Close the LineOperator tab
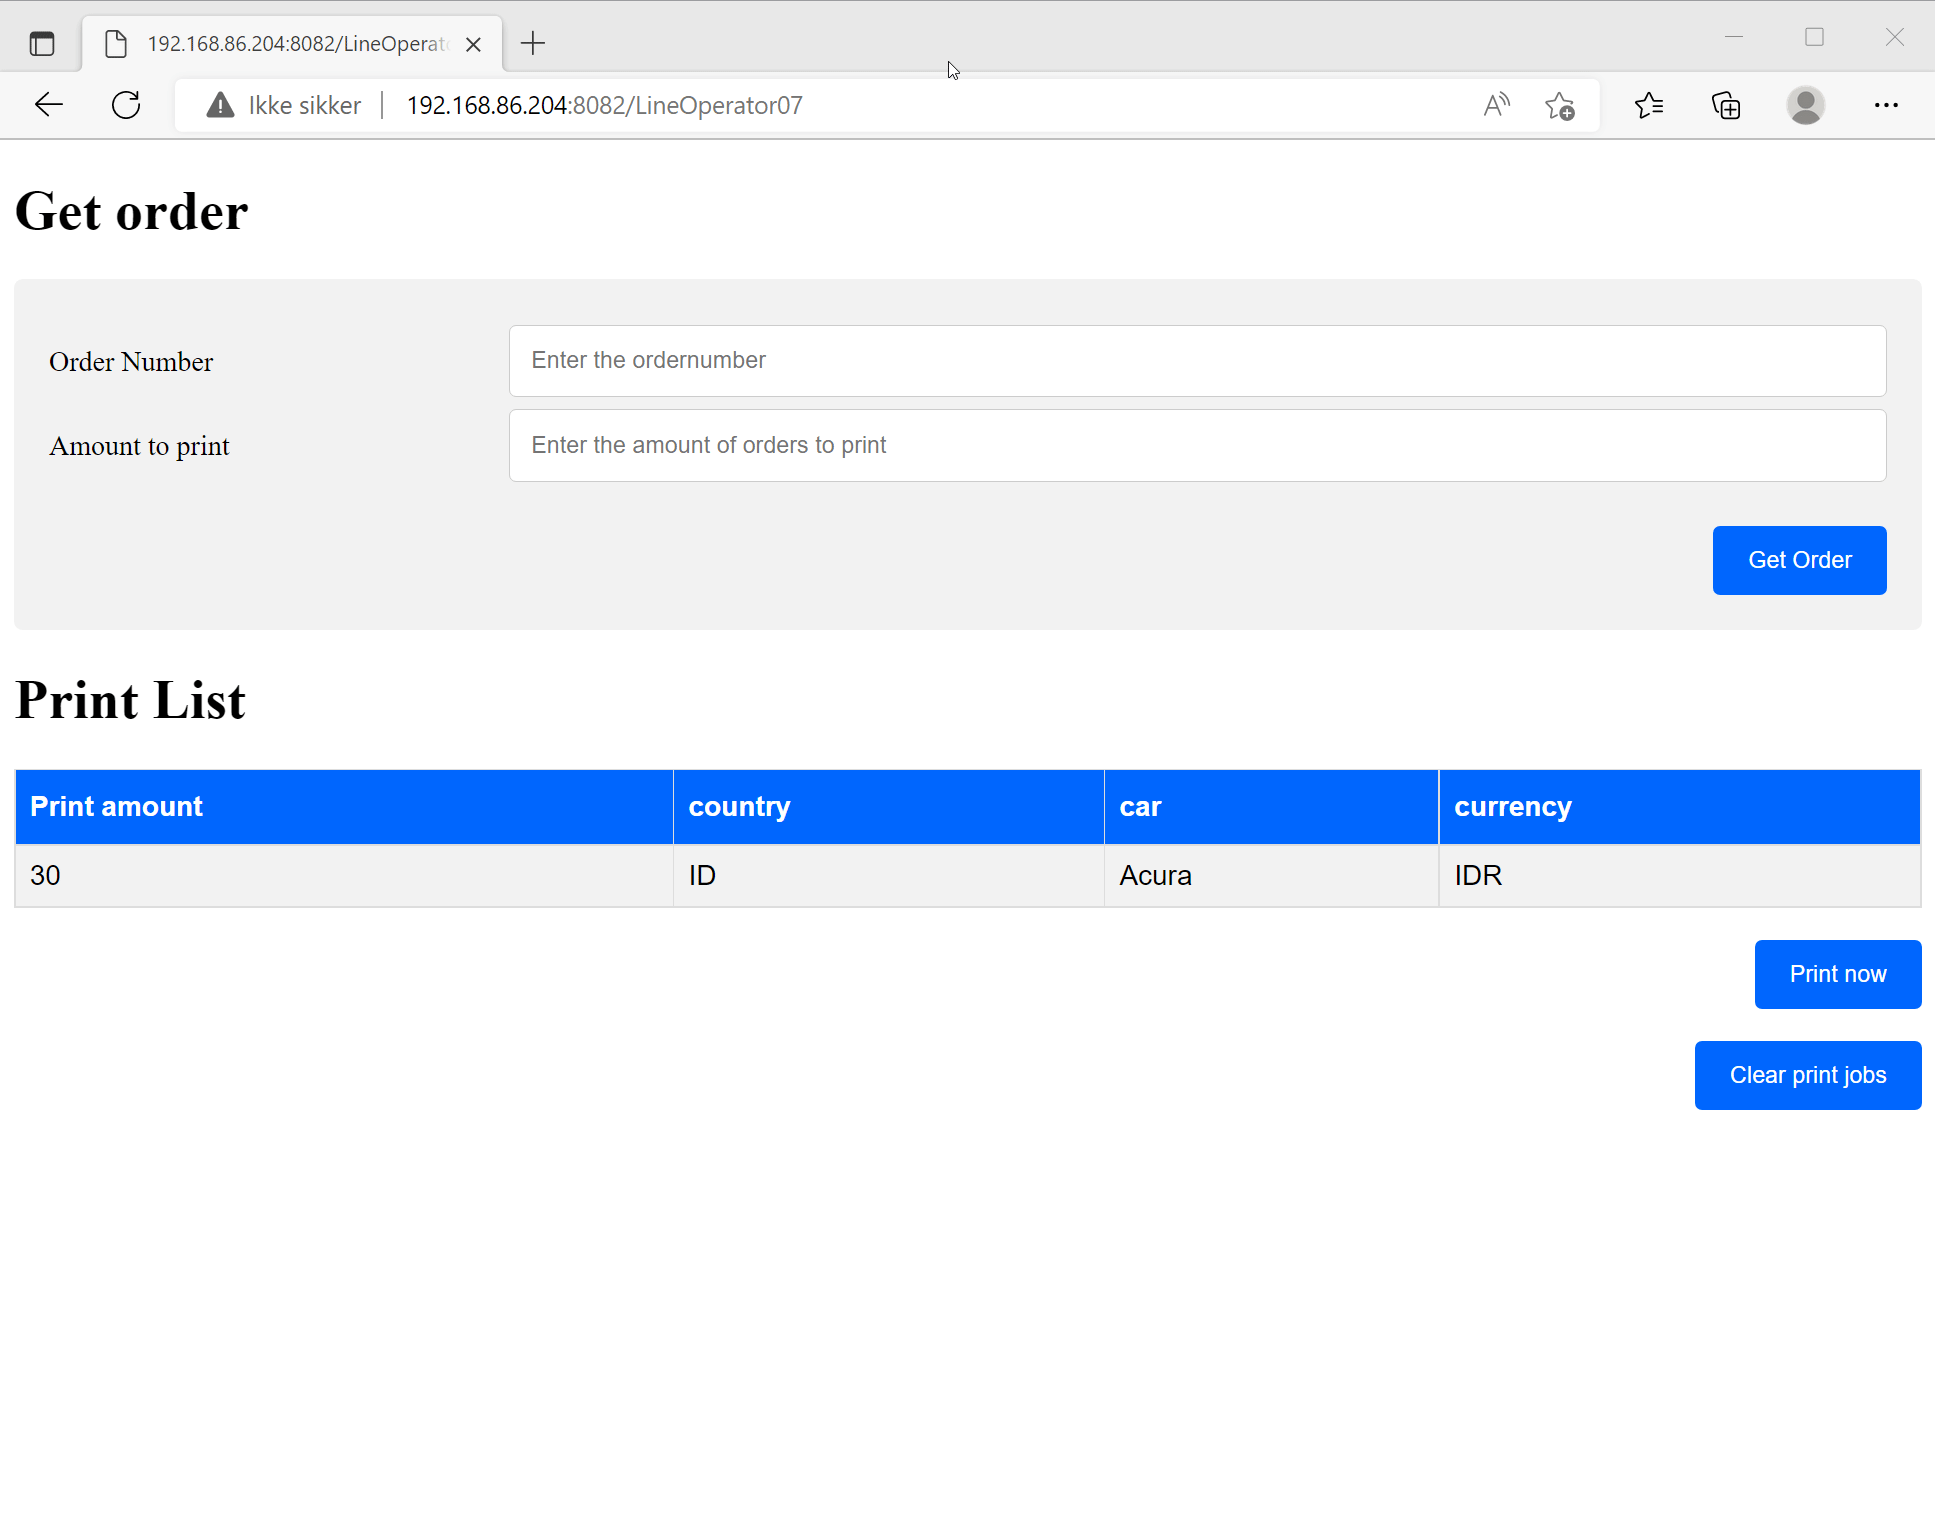The width and height of the screenshot is (1935, 1521). [x=474, y=44]
